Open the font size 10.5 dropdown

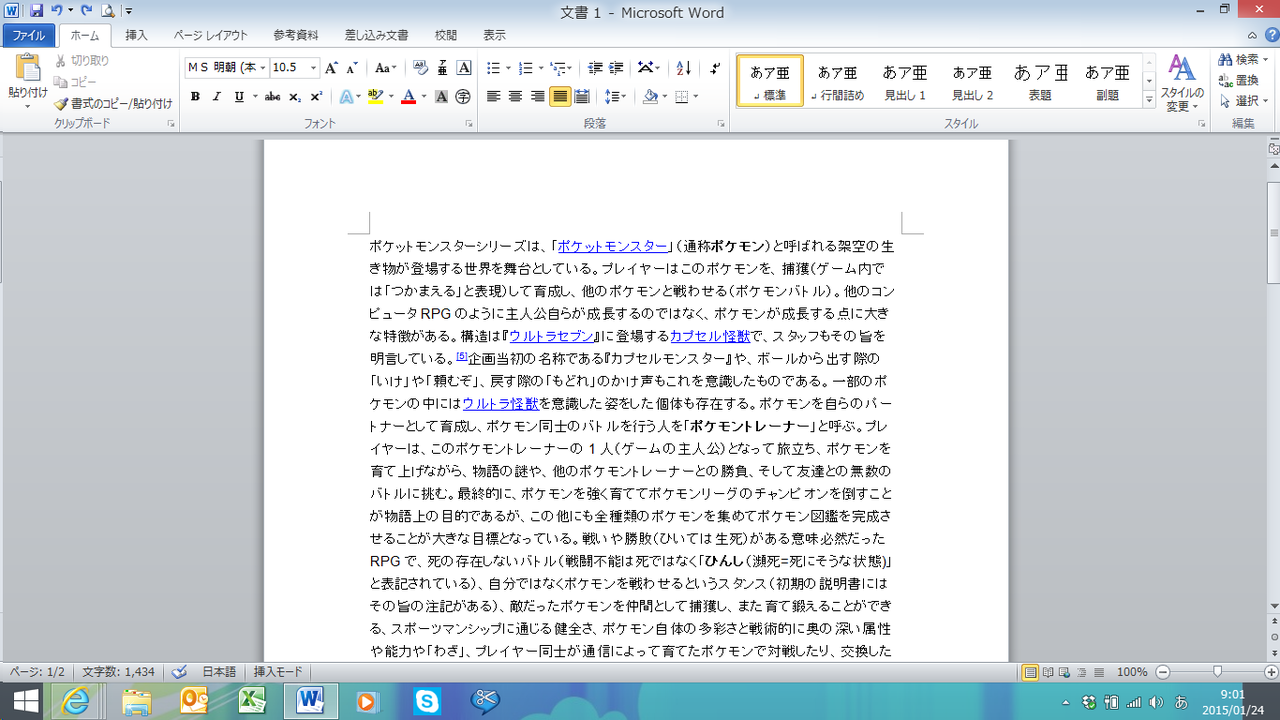click(x=313, y=68)
